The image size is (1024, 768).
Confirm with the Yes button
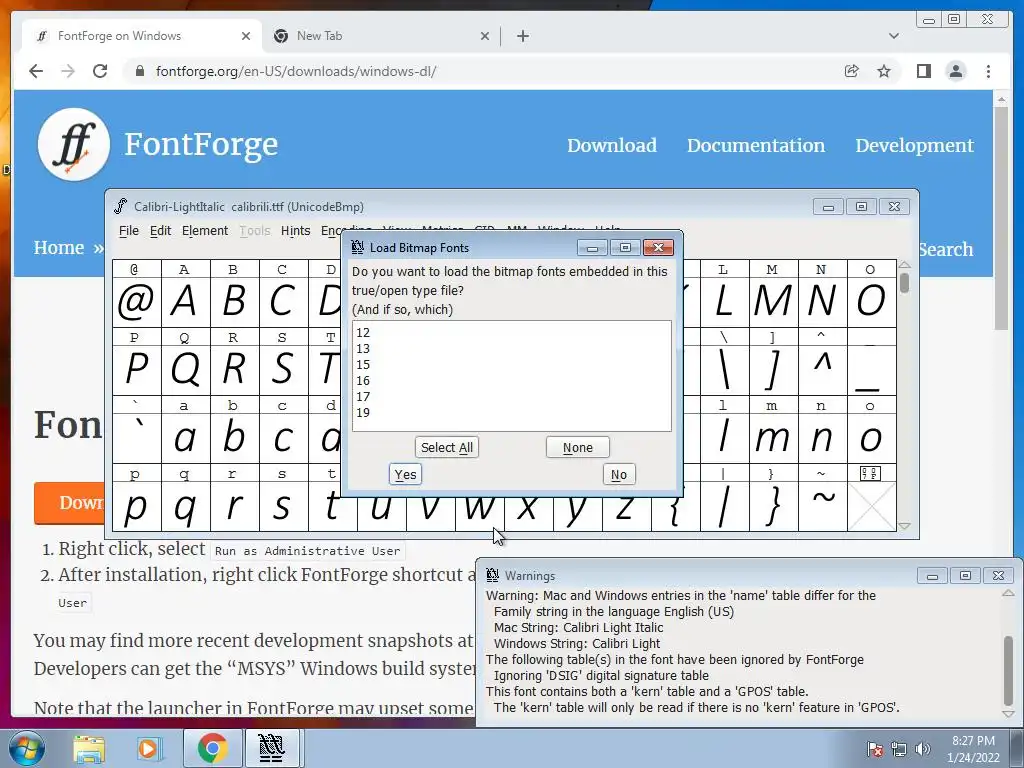coord(405,475)
